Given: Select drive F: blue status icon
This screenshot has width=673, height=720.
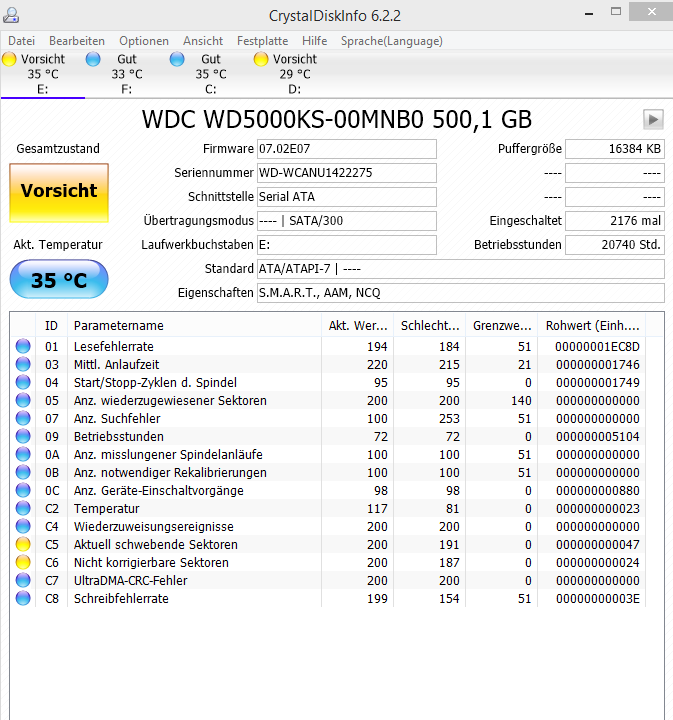Looking at the screenshot, I should tap(93, 59).
